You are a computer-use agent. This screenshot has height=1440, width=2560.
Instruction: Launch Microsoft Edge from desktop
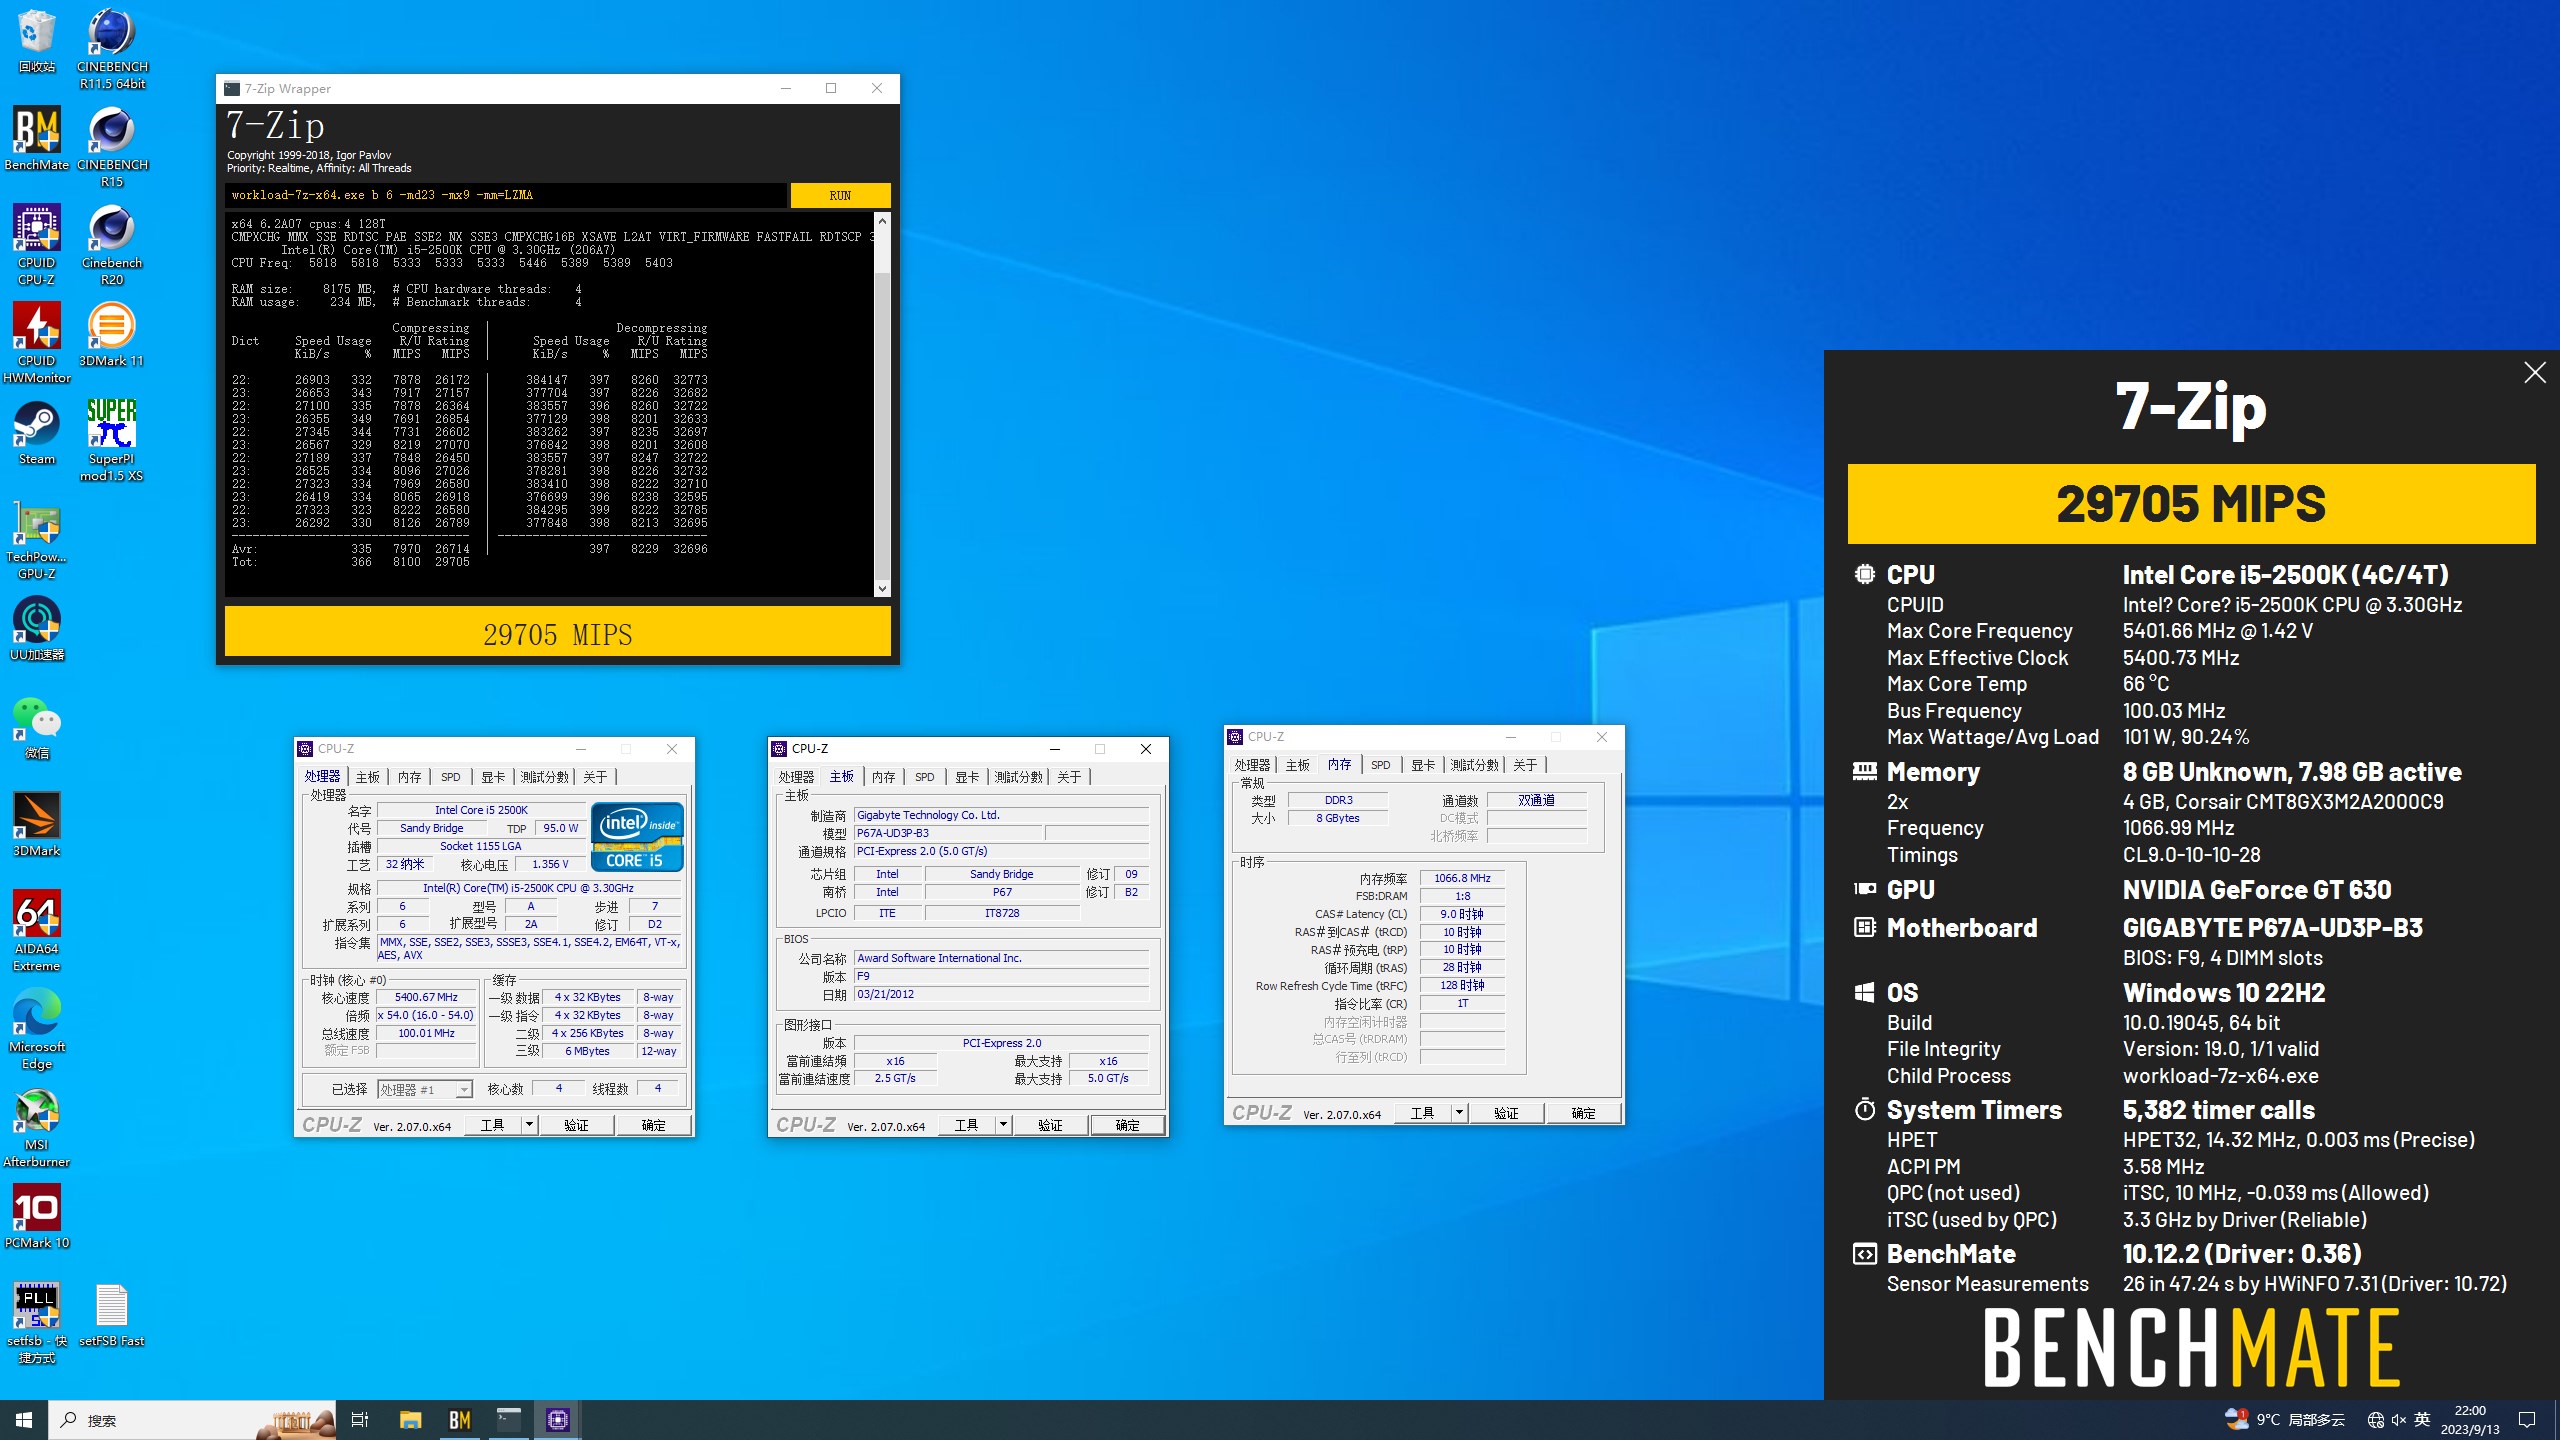pyautogui.click(x=37, y=1029)
